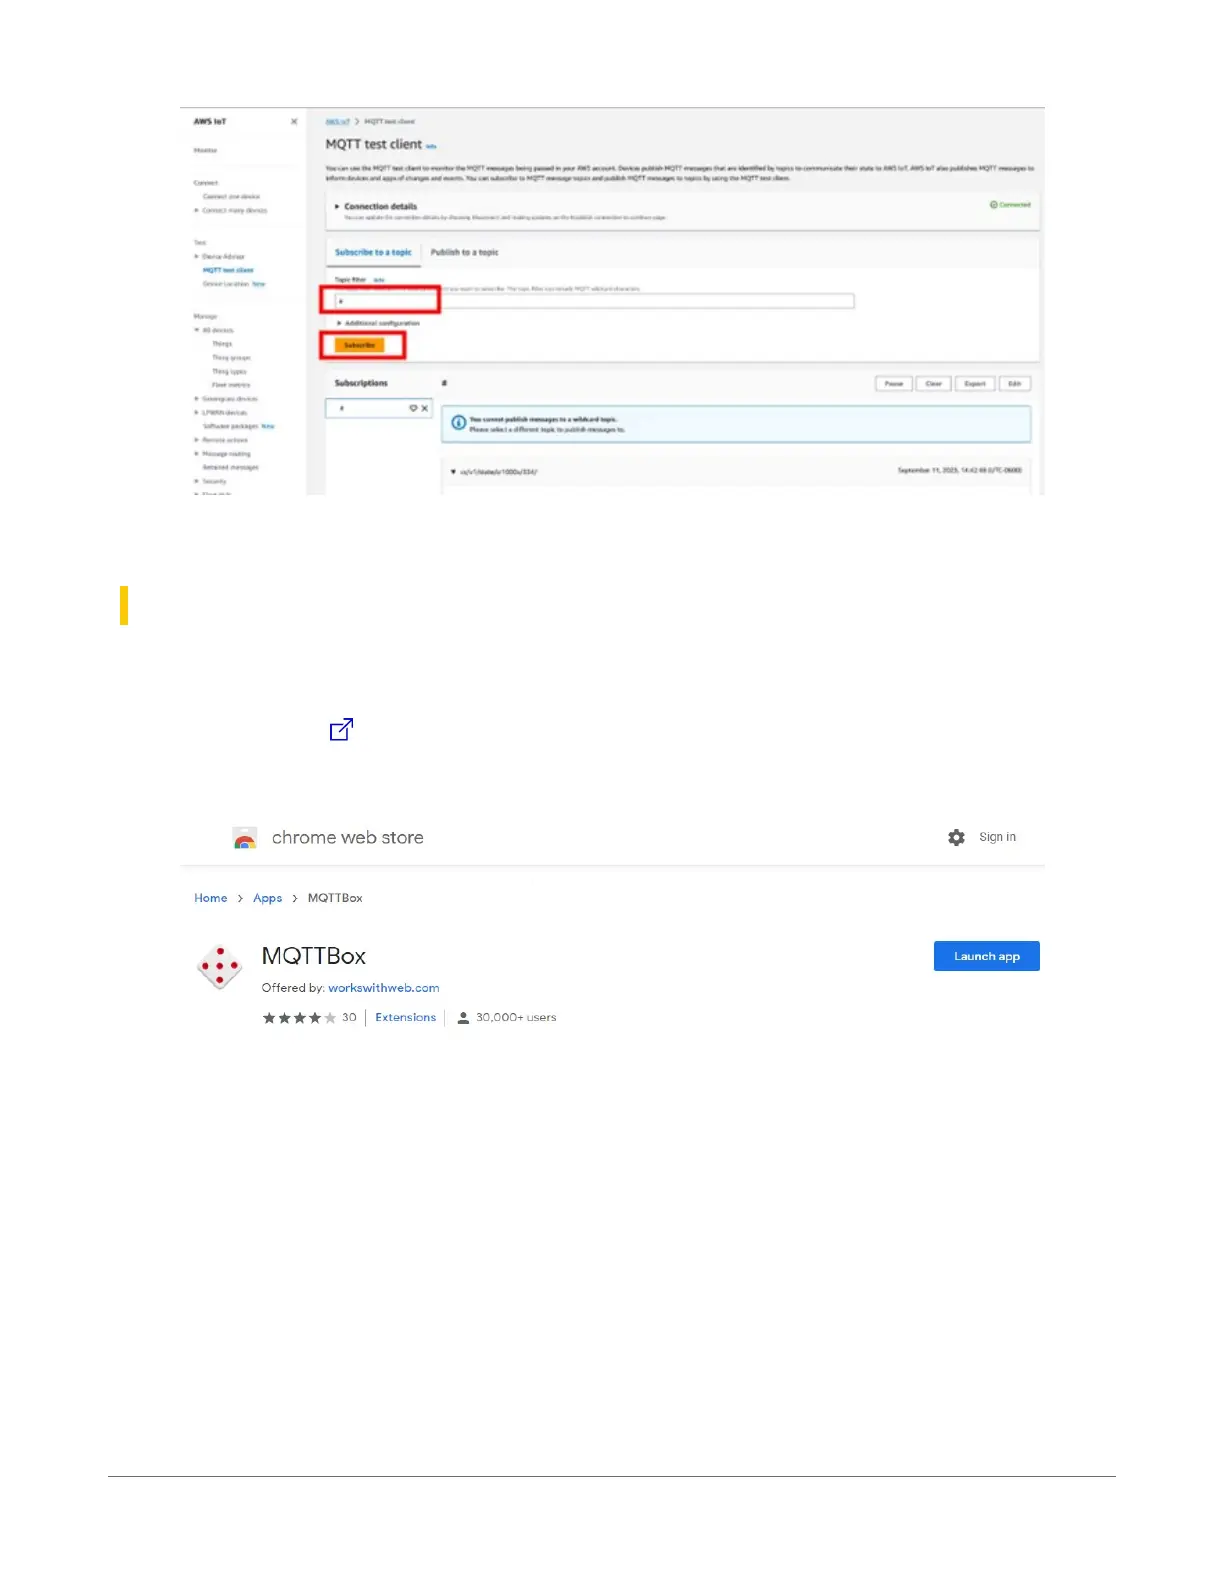Close the AWS IoT sidebar panel
1224x1584 pixels.
tap(294, 122)
